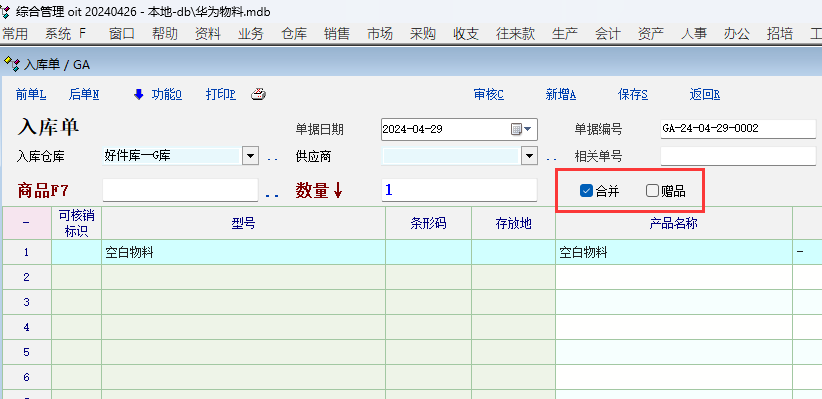Click 保存S to save the document
The width and height of the screenshot is (822, 399).
coord(633,94)
